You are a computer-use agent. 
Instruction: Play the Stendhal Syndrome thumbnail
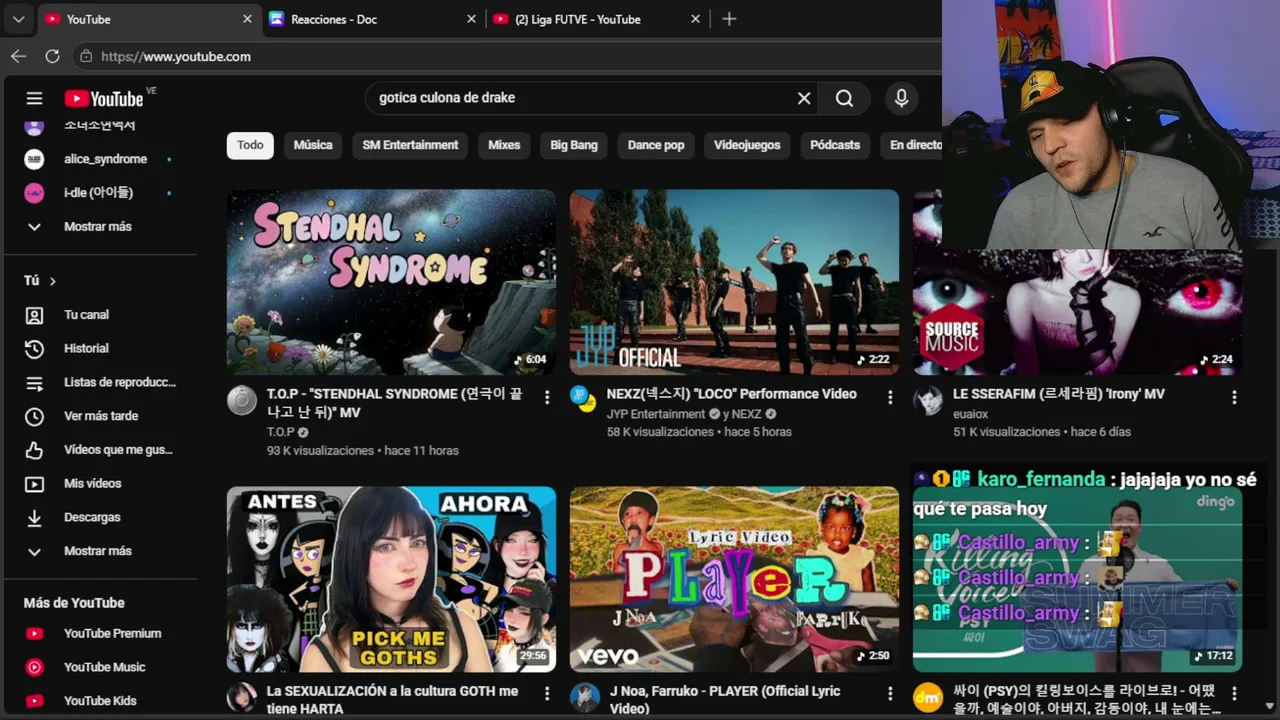click(391, 282)
